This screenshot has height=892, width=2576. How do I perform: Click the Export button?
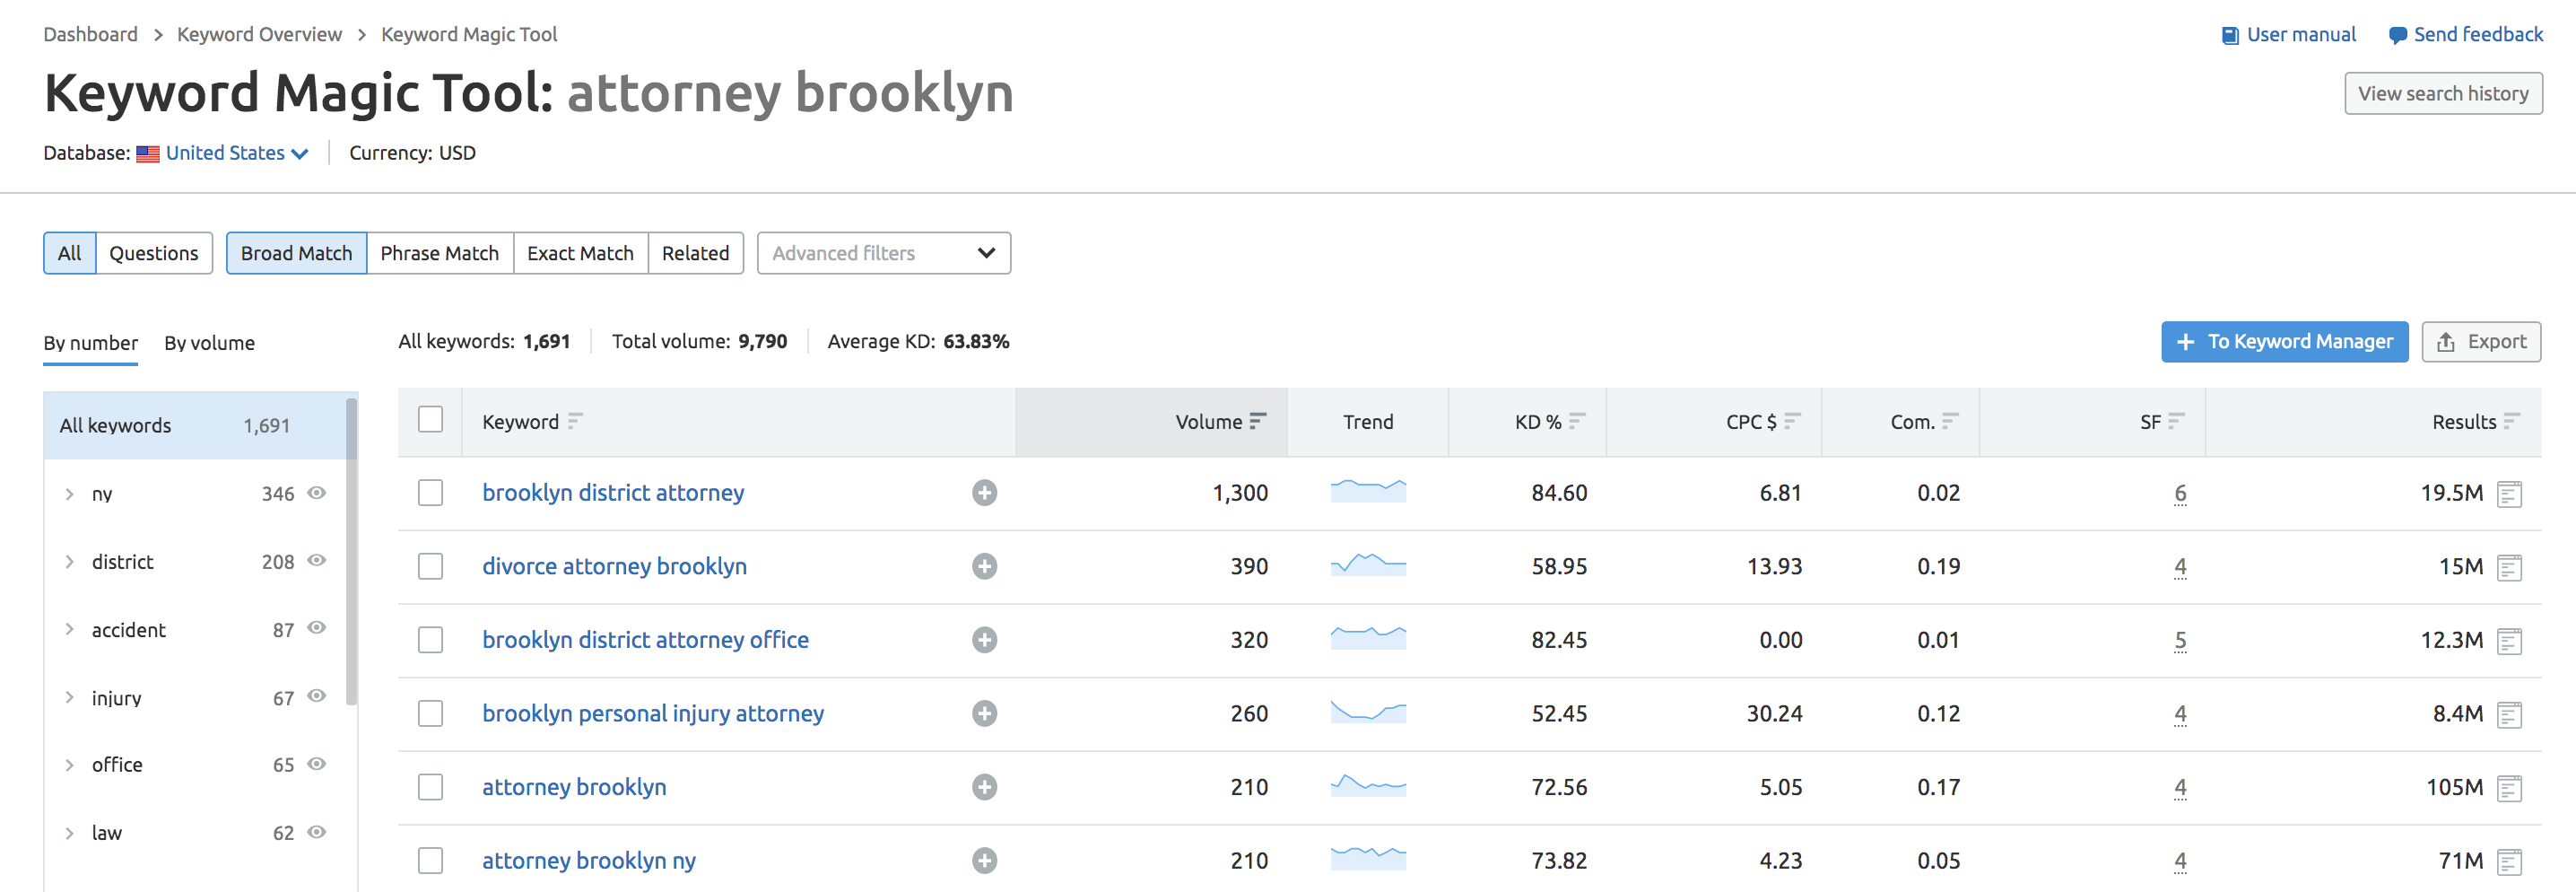click(x=2481, y=342)
